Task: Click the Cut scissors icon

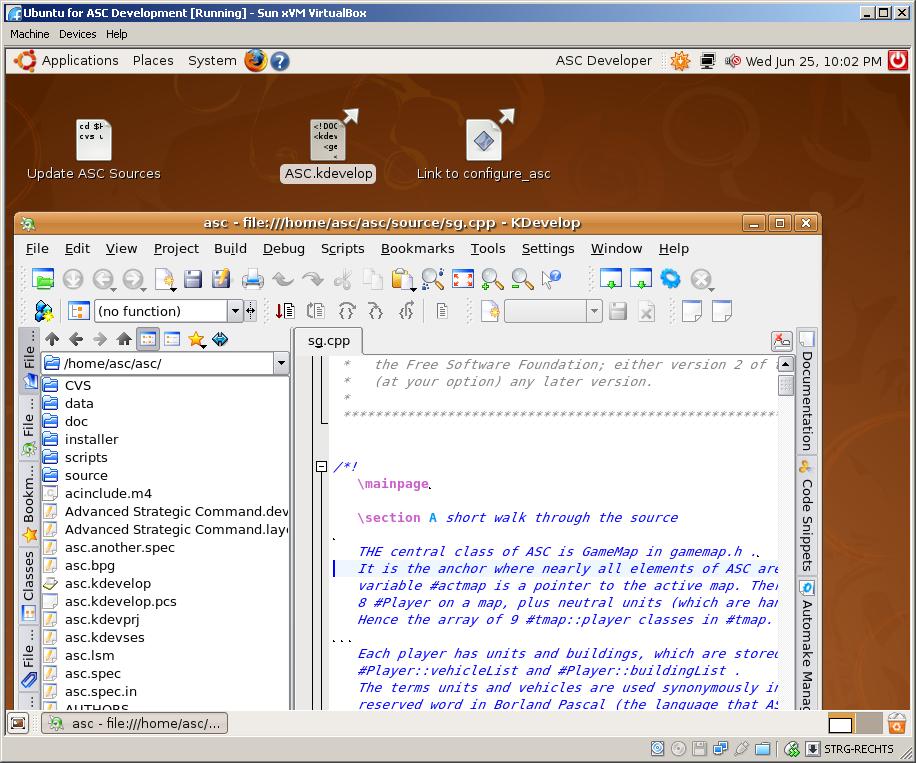Action: pyautogui.click(x=343, y=279)
